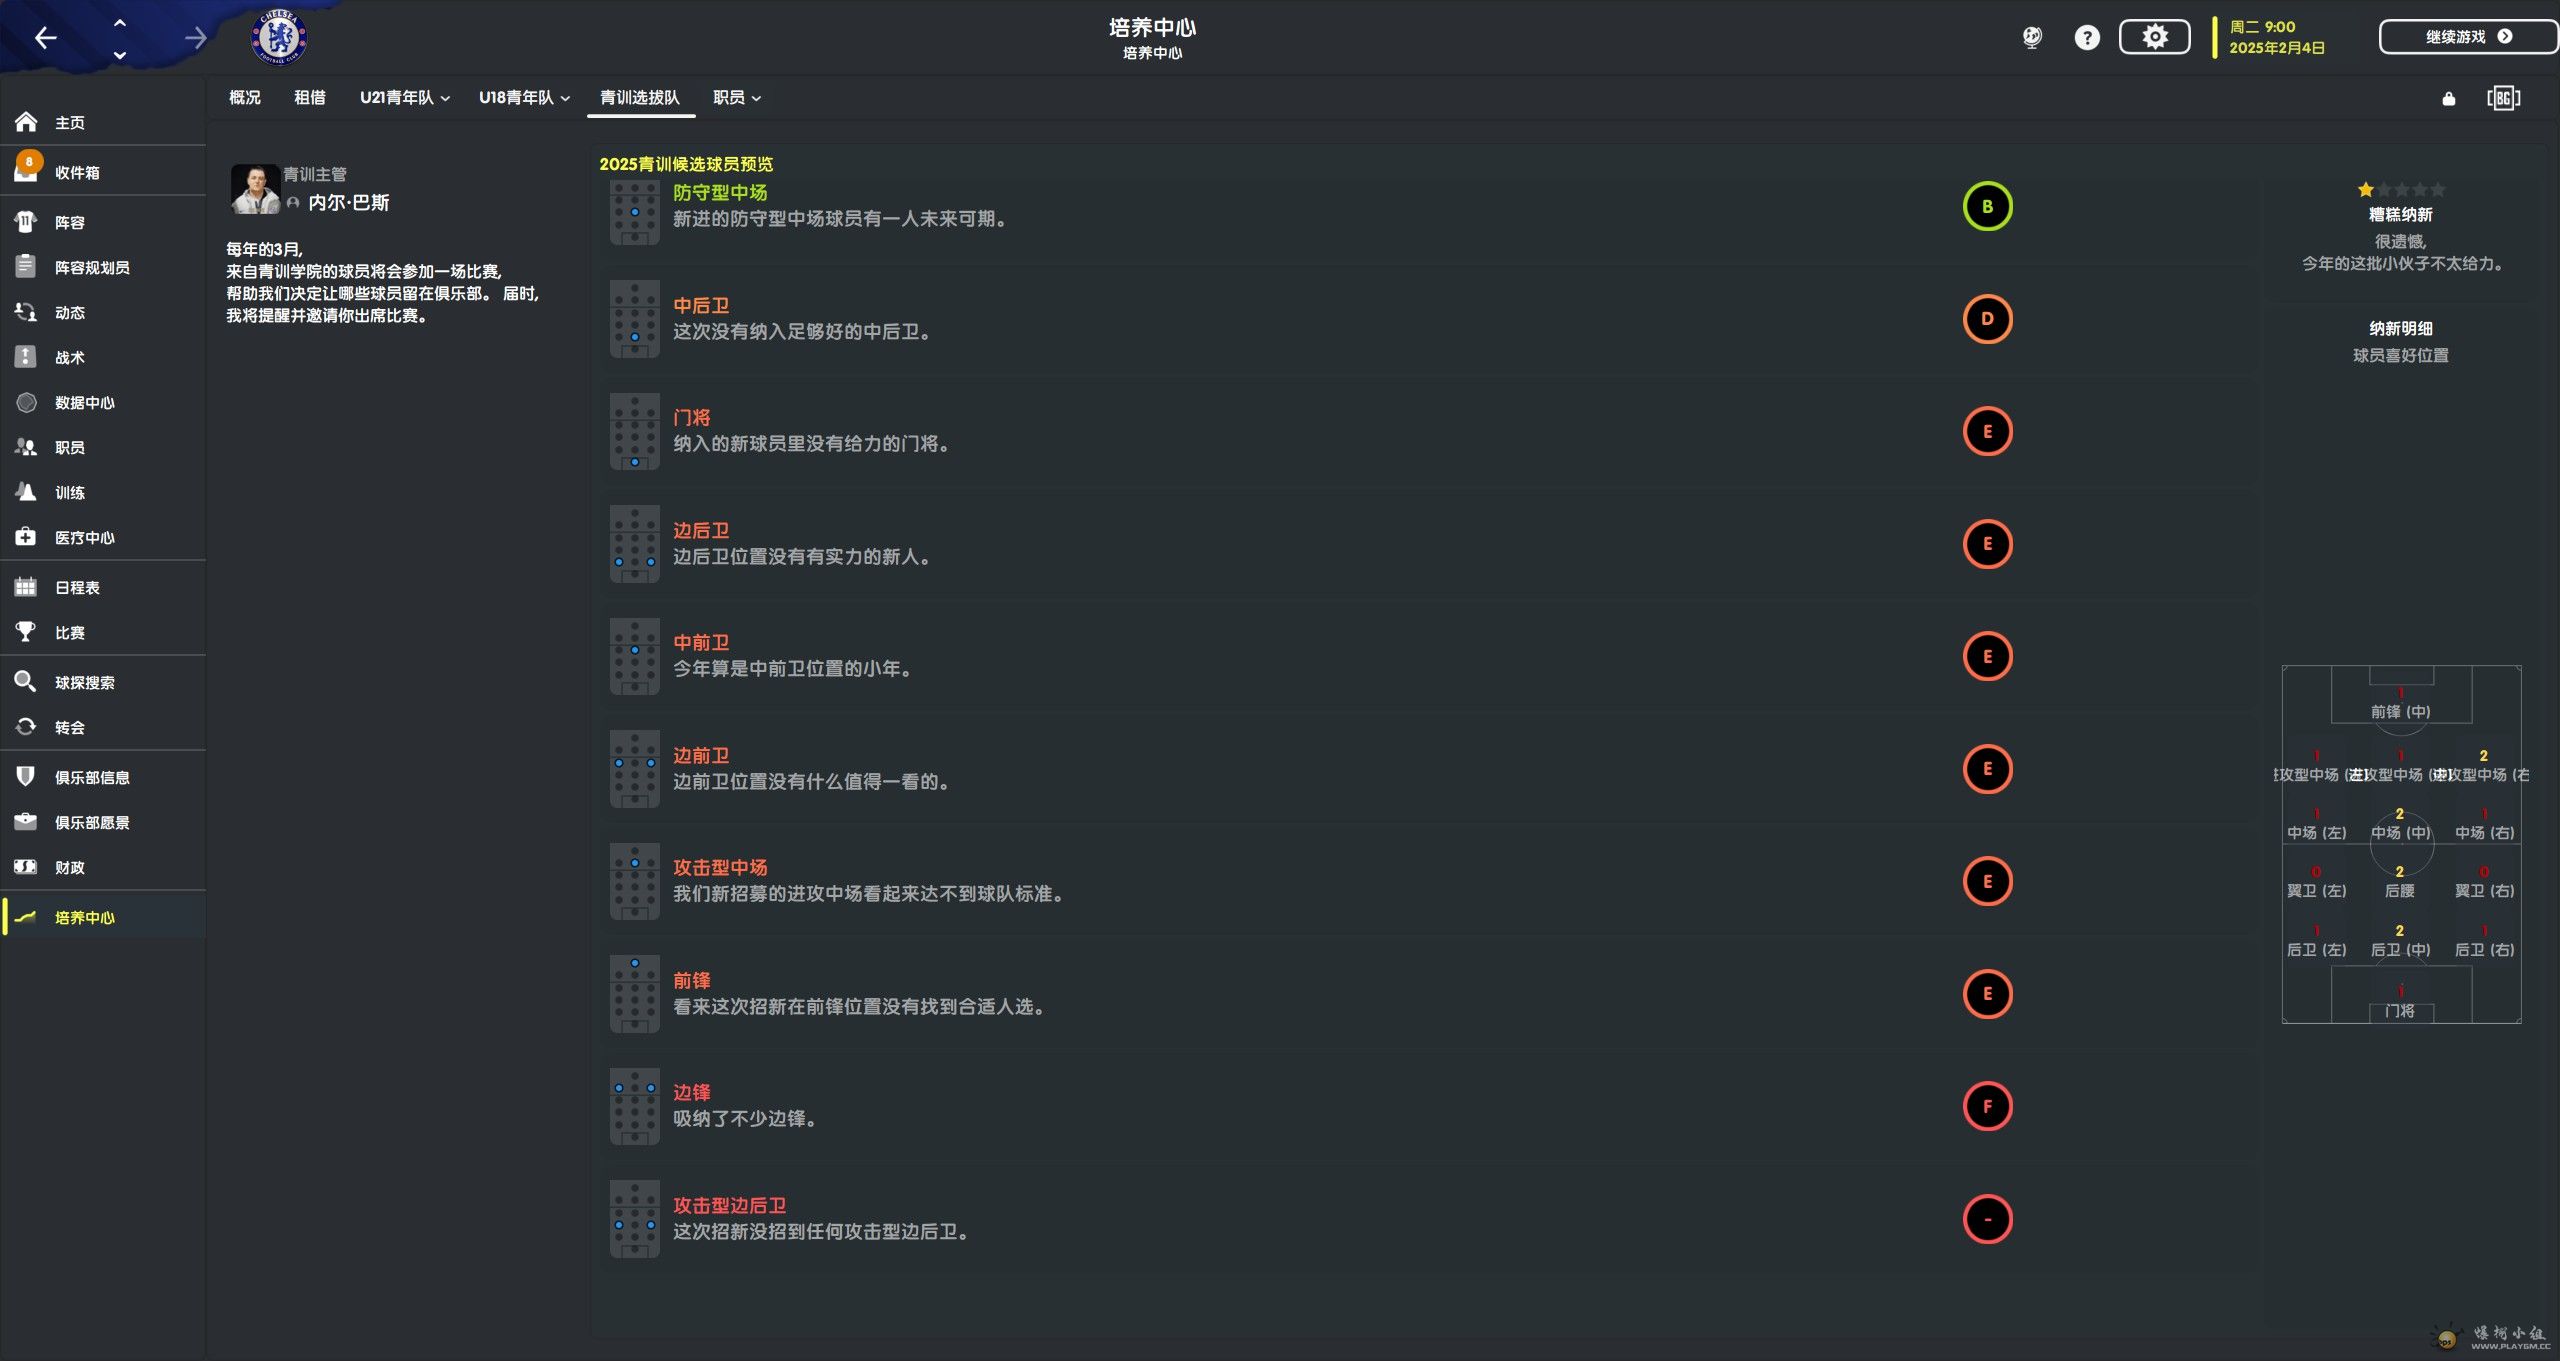Click the BG bracket icon at top right
Image resolution: width=2560 pixels, height=1361 pixels.
pos(2503,97)
